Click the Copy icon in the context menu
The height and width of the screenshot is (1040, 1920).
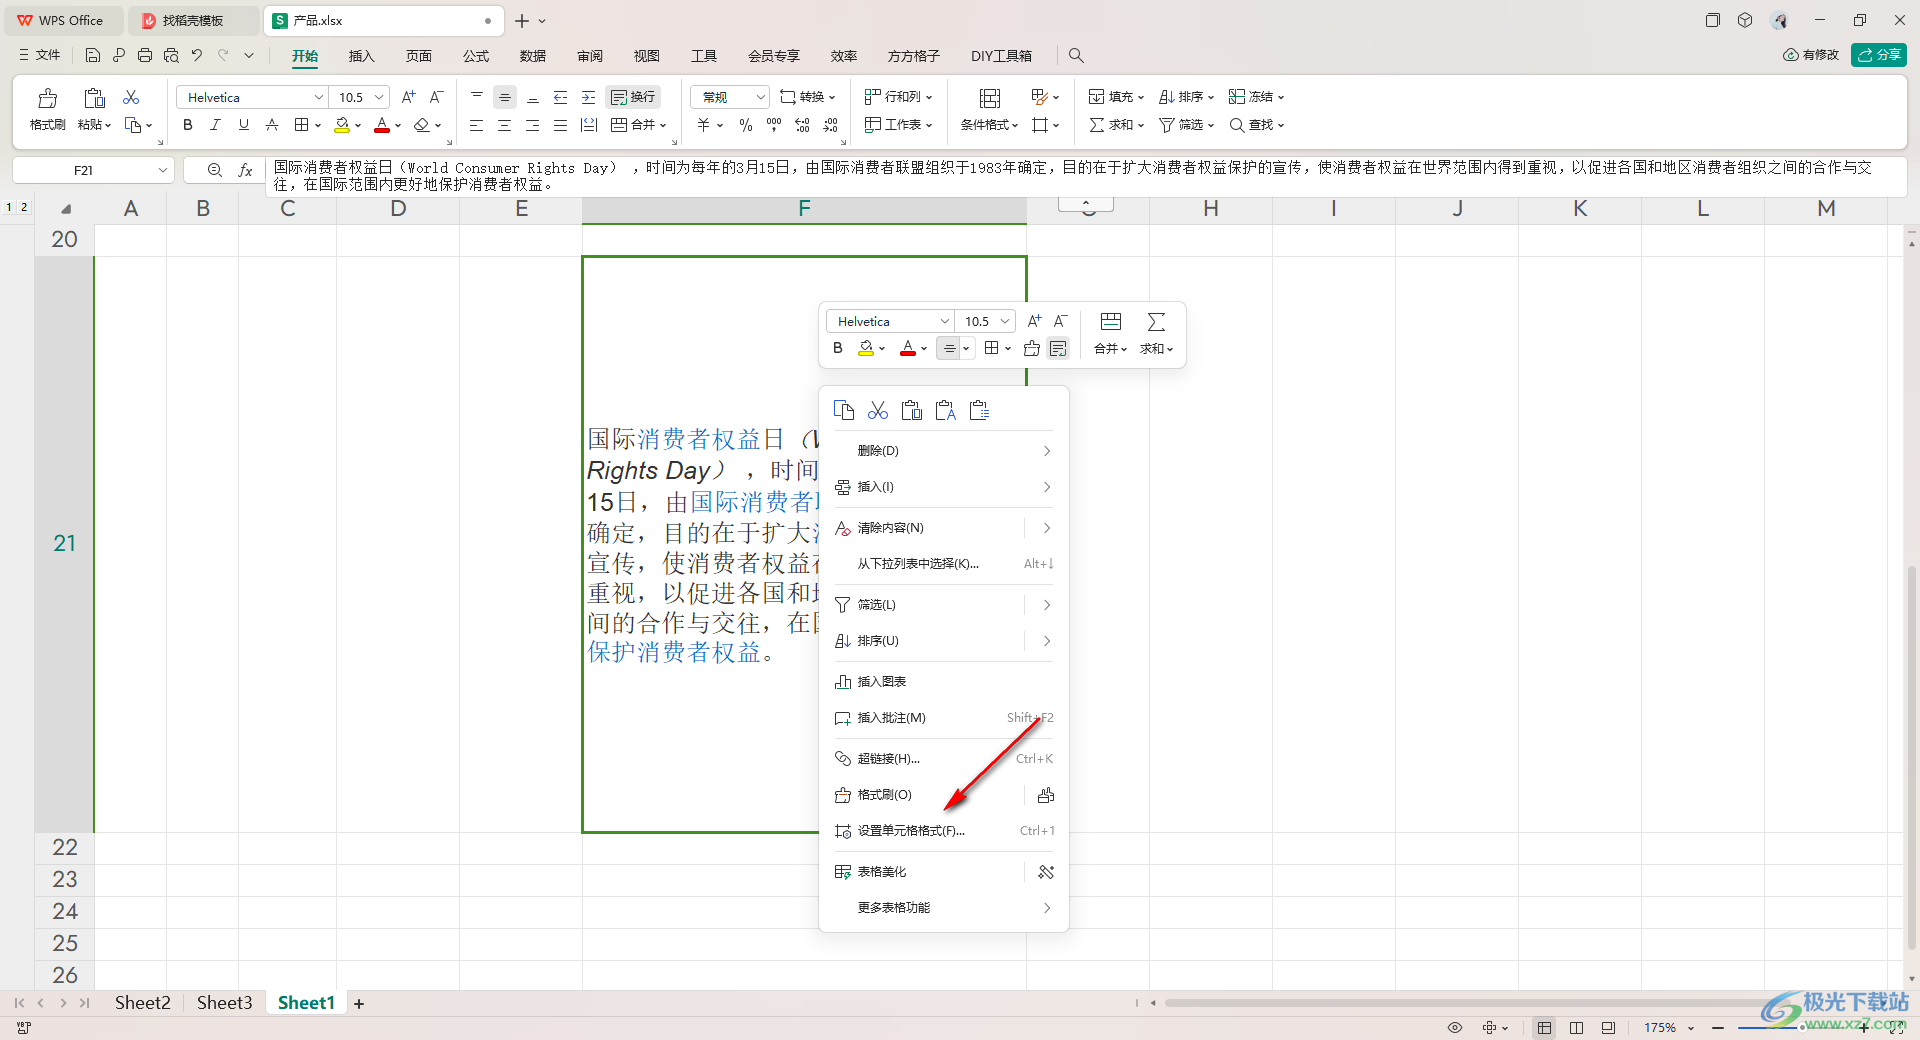pos(844,410)
